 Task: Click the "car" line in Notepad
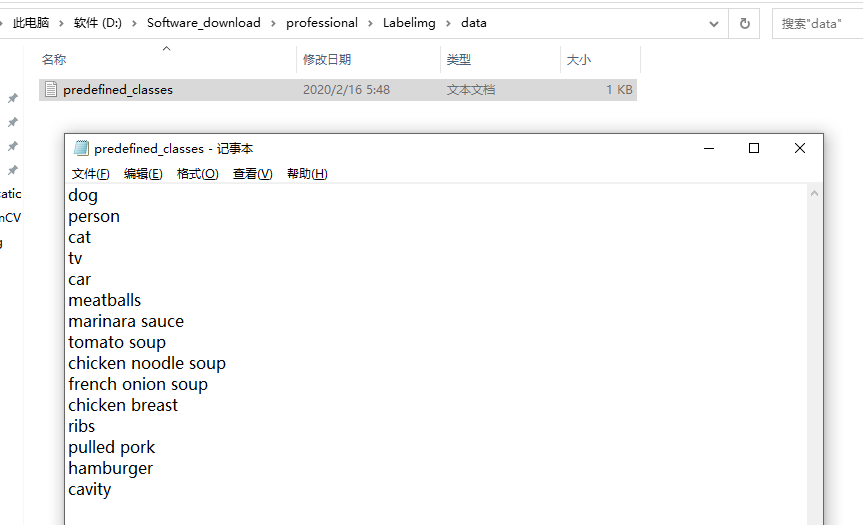[x=80, y=280]
